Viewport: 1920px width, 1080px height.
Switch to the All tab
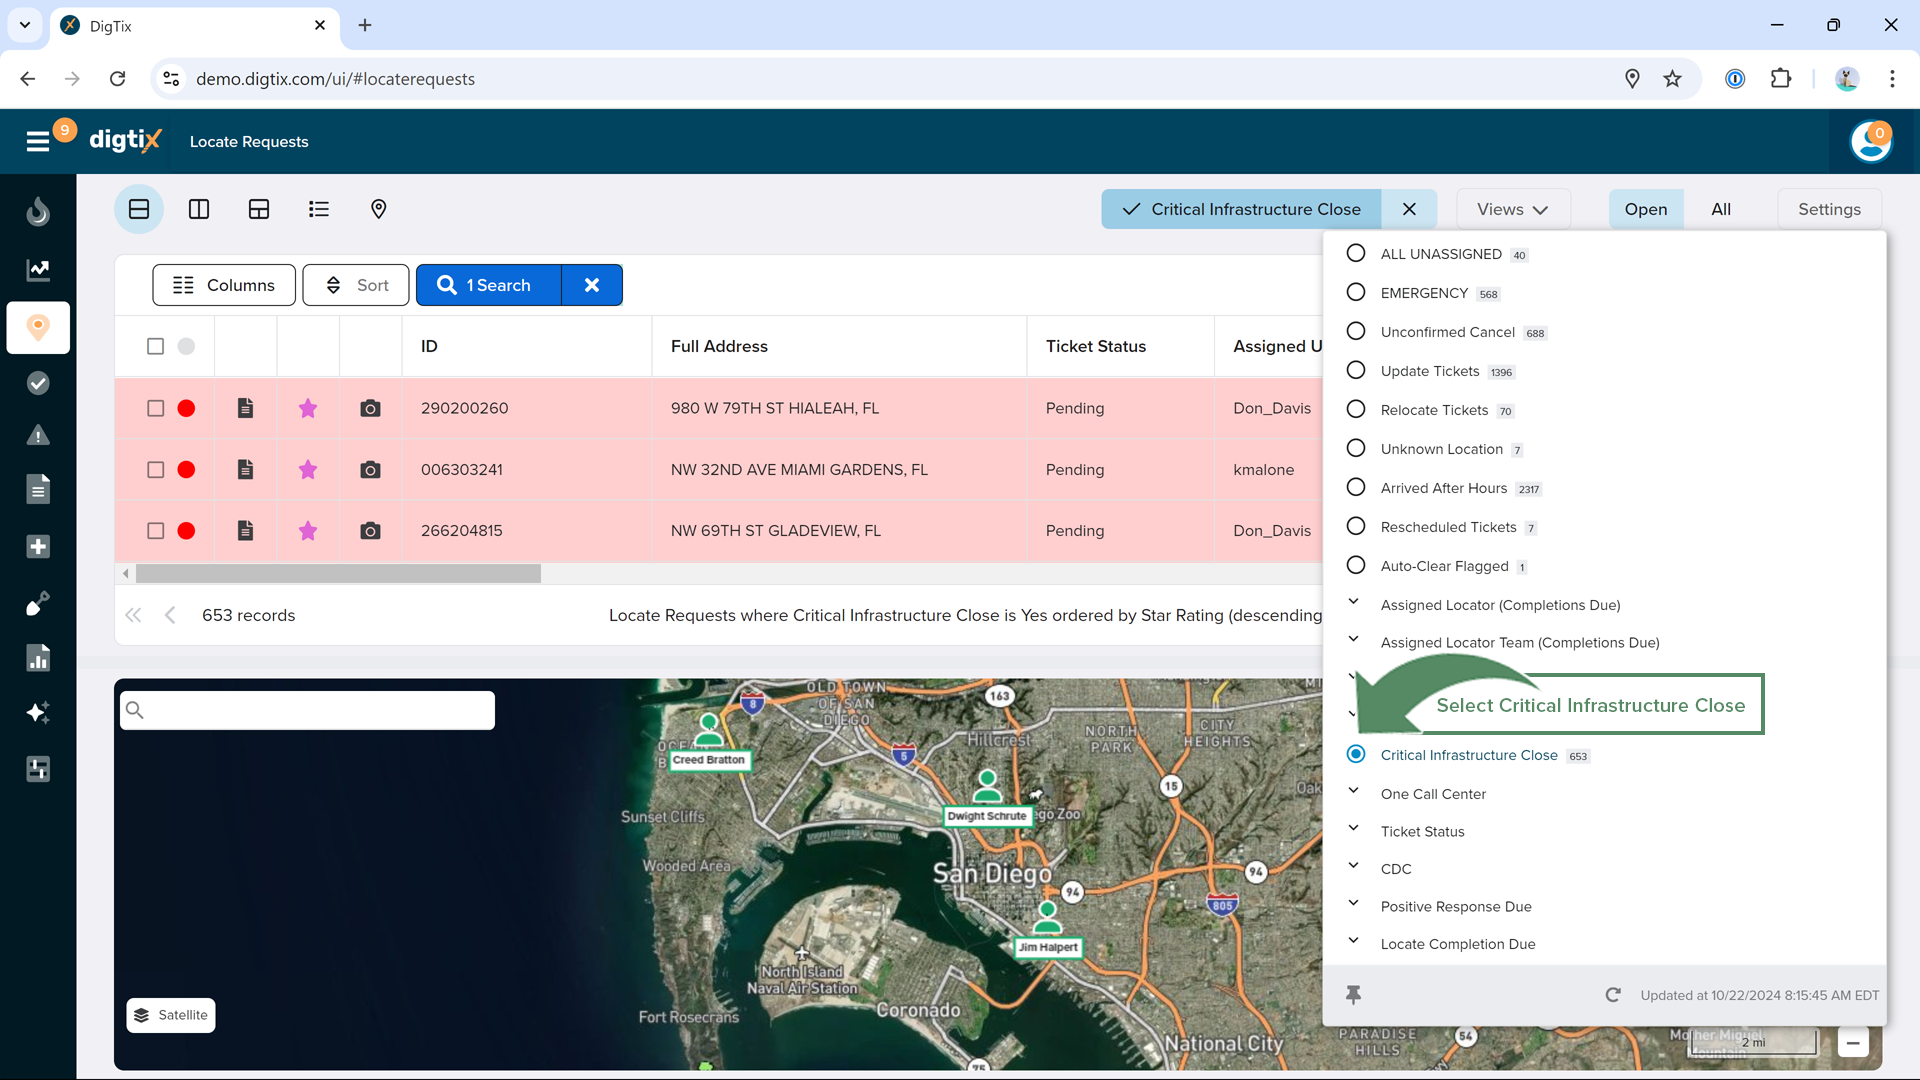point(1720,209)
